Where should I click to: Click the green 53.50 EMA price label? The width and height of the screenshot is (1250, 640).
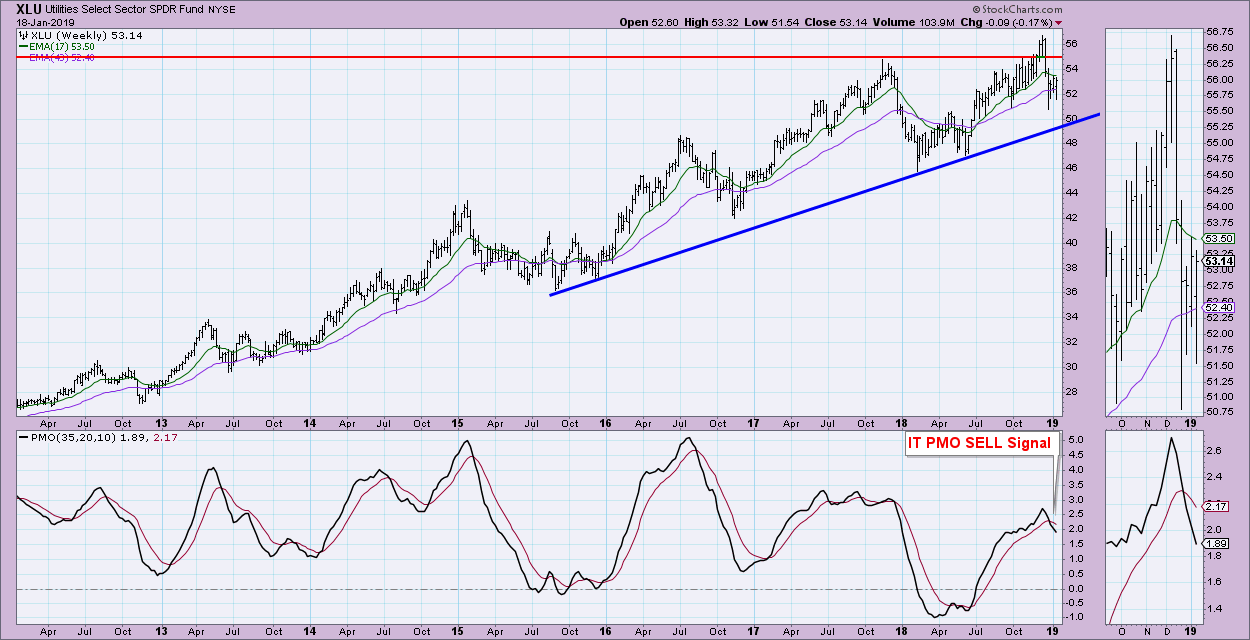coord(1221,238)
